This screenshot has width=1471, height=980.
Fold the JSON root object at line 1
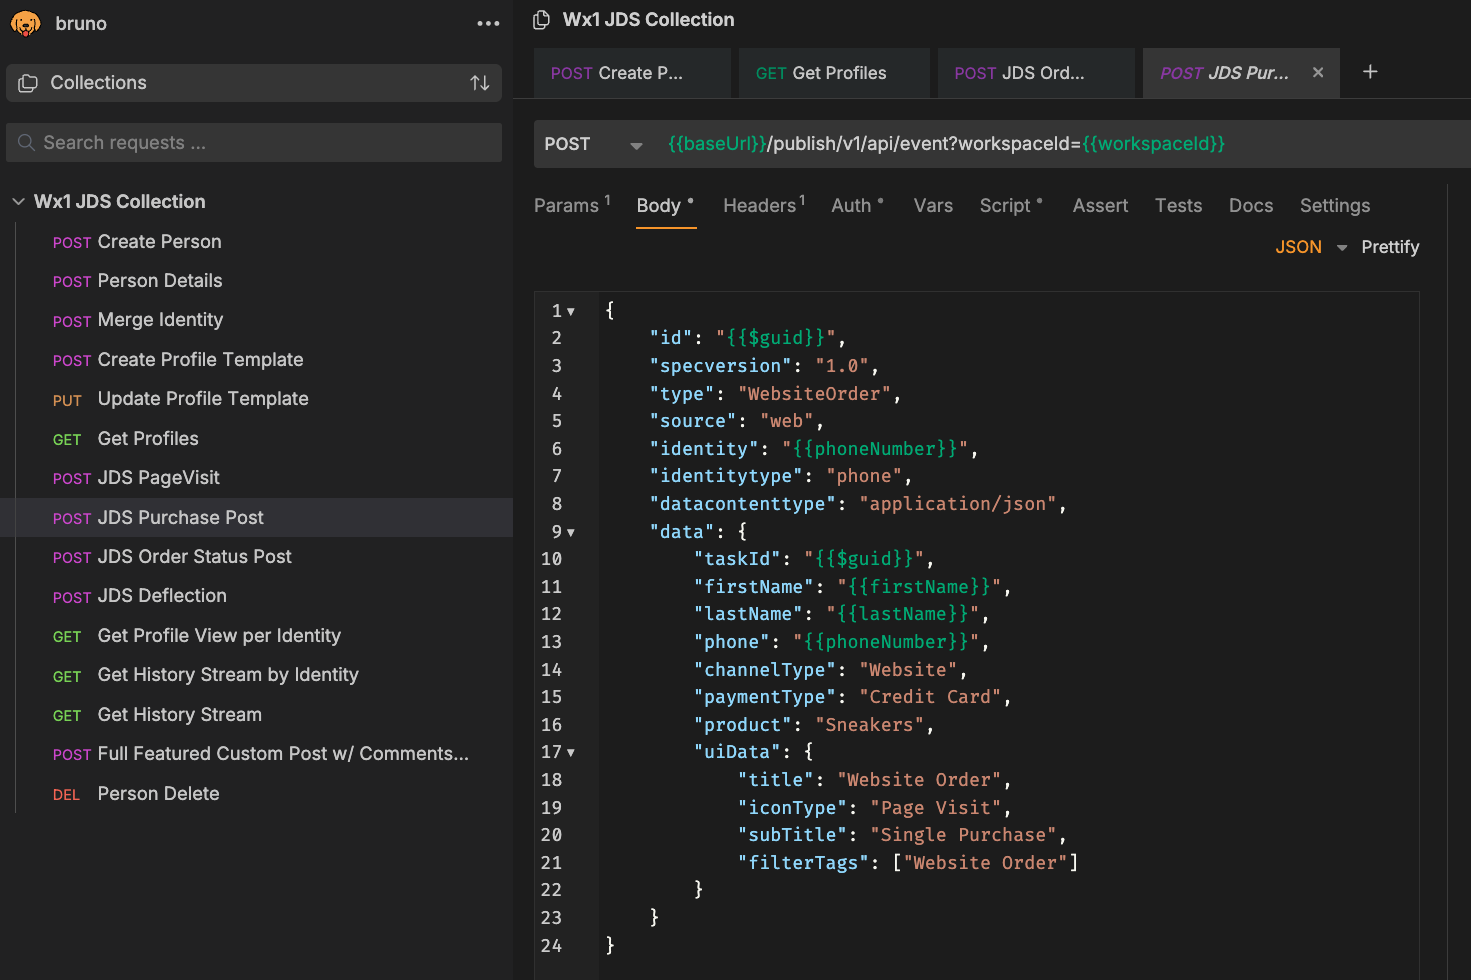point(571,312)
